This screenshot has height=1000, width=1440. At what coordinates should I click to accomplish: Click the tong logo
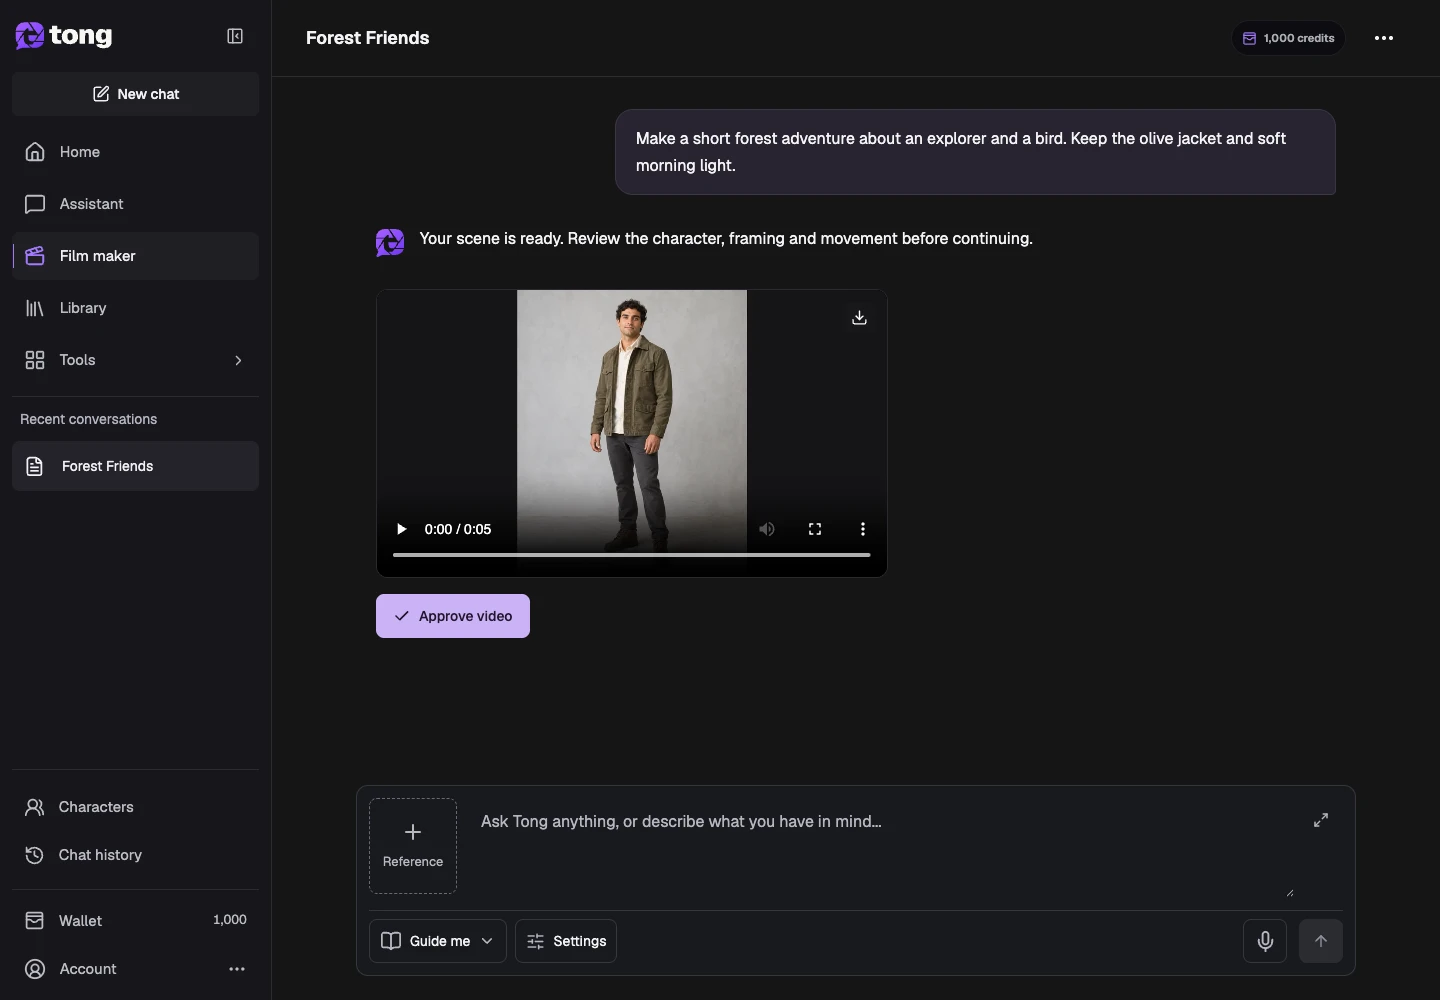click(64, 36)
